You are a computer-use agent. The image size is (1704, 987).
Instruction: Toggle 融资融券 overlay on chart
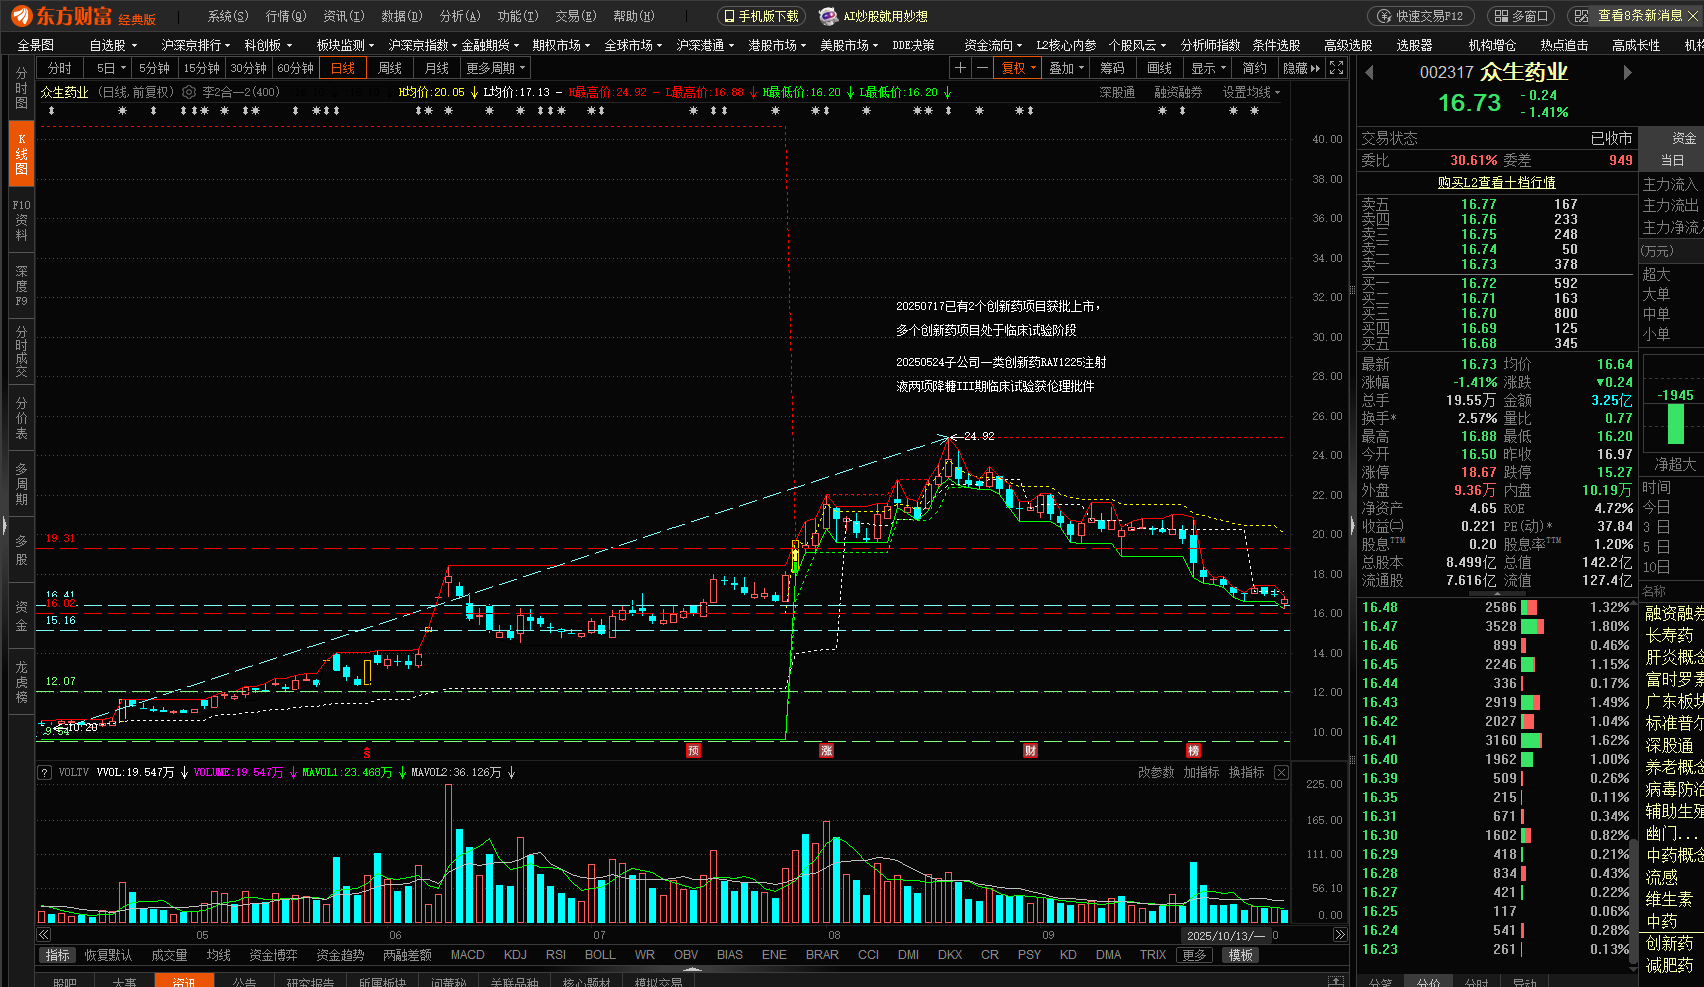(1178, 92)
